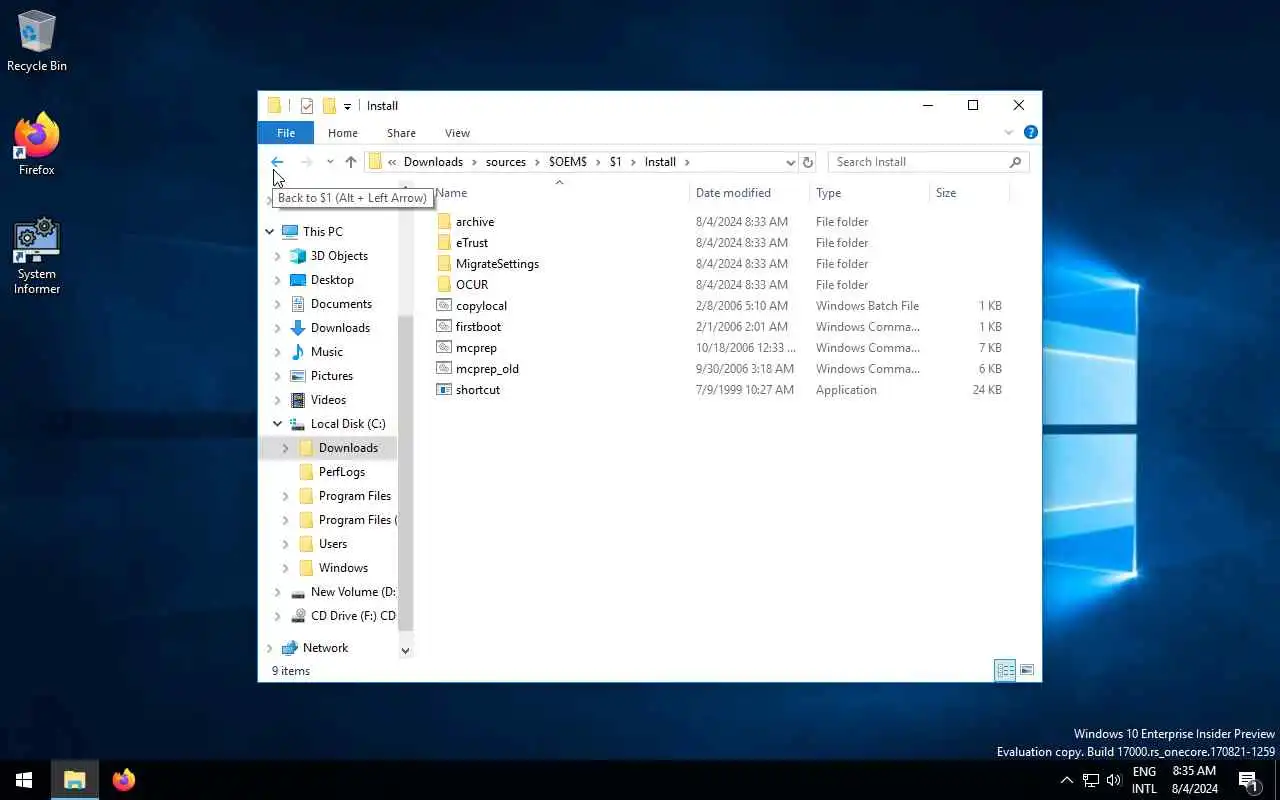Image resolution: width=1280 pixels, height=800 pixels.
Task: Collapse the This PC tree node
Action: click(x=269, y=232)
